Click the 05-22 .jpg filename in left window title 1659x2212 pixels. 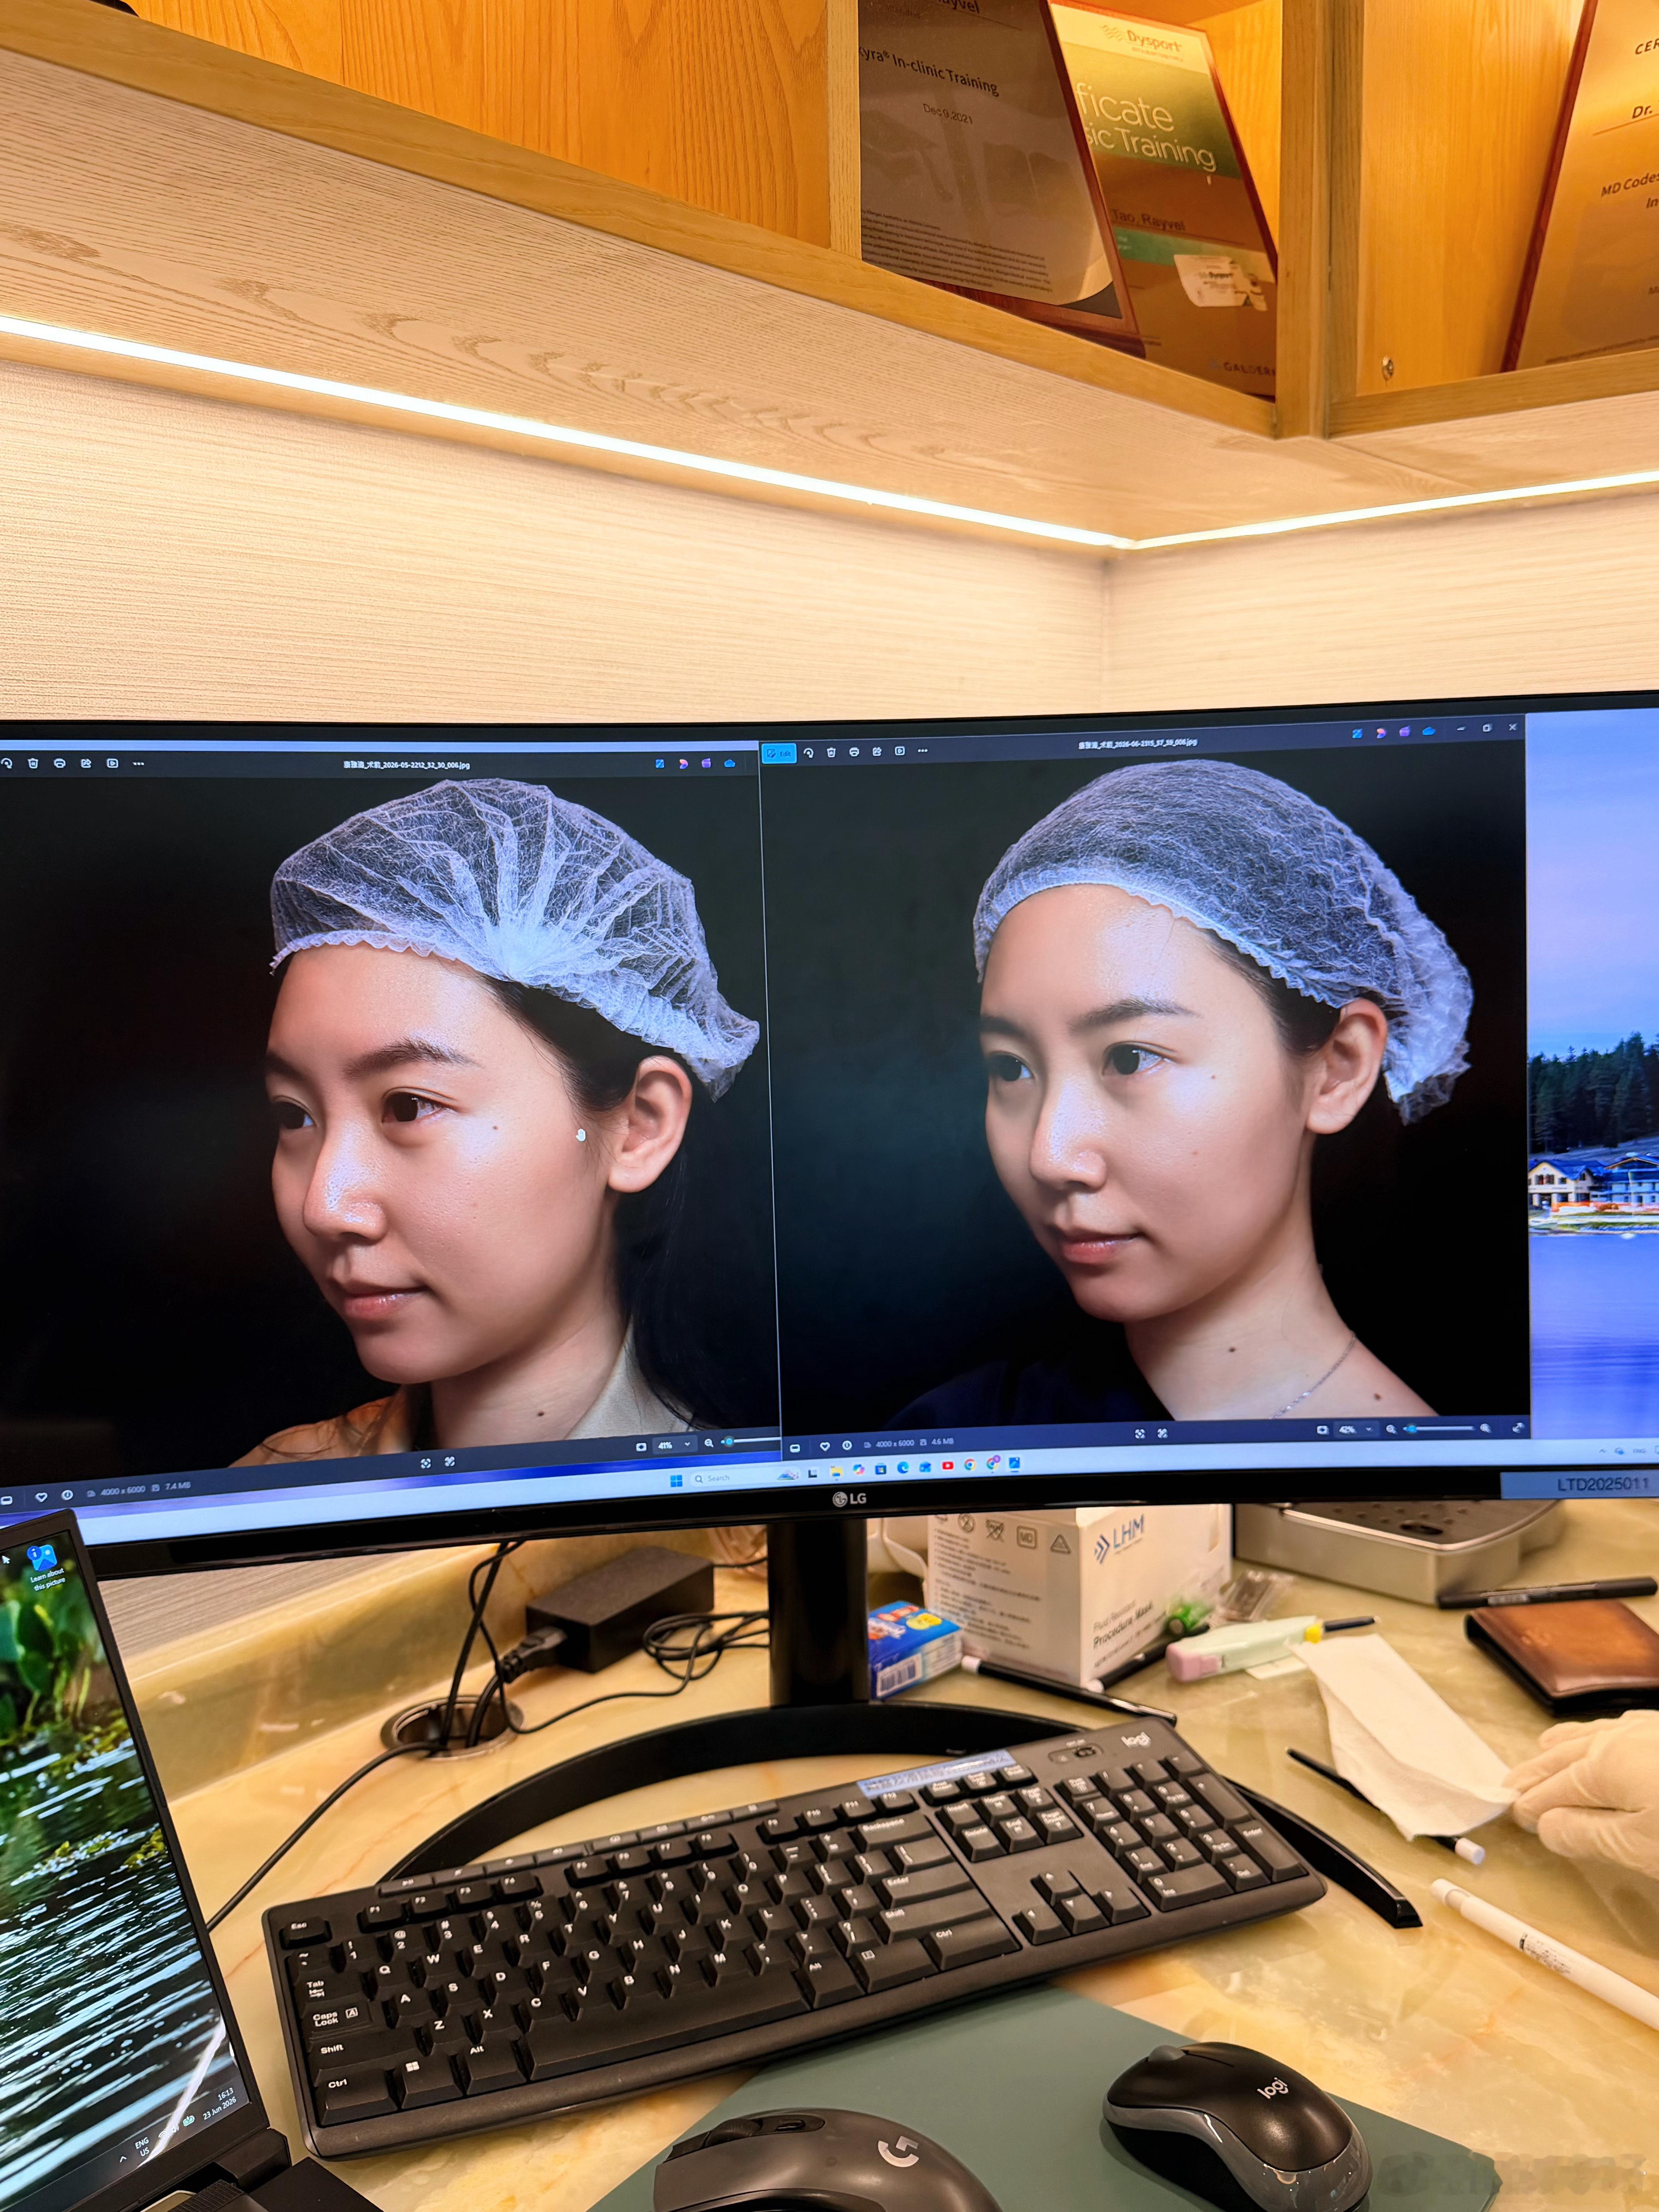pyautogui.click(x=407, y=765)
